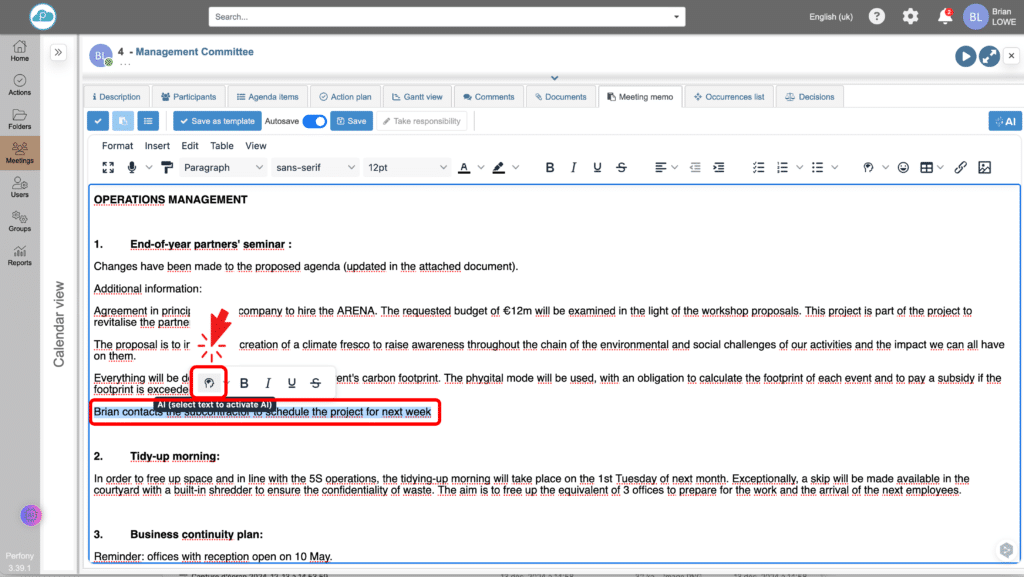This screenshot has width=1024, height=577.
Task: Open the 12pt font size dropdown
Action: [405, 168]
